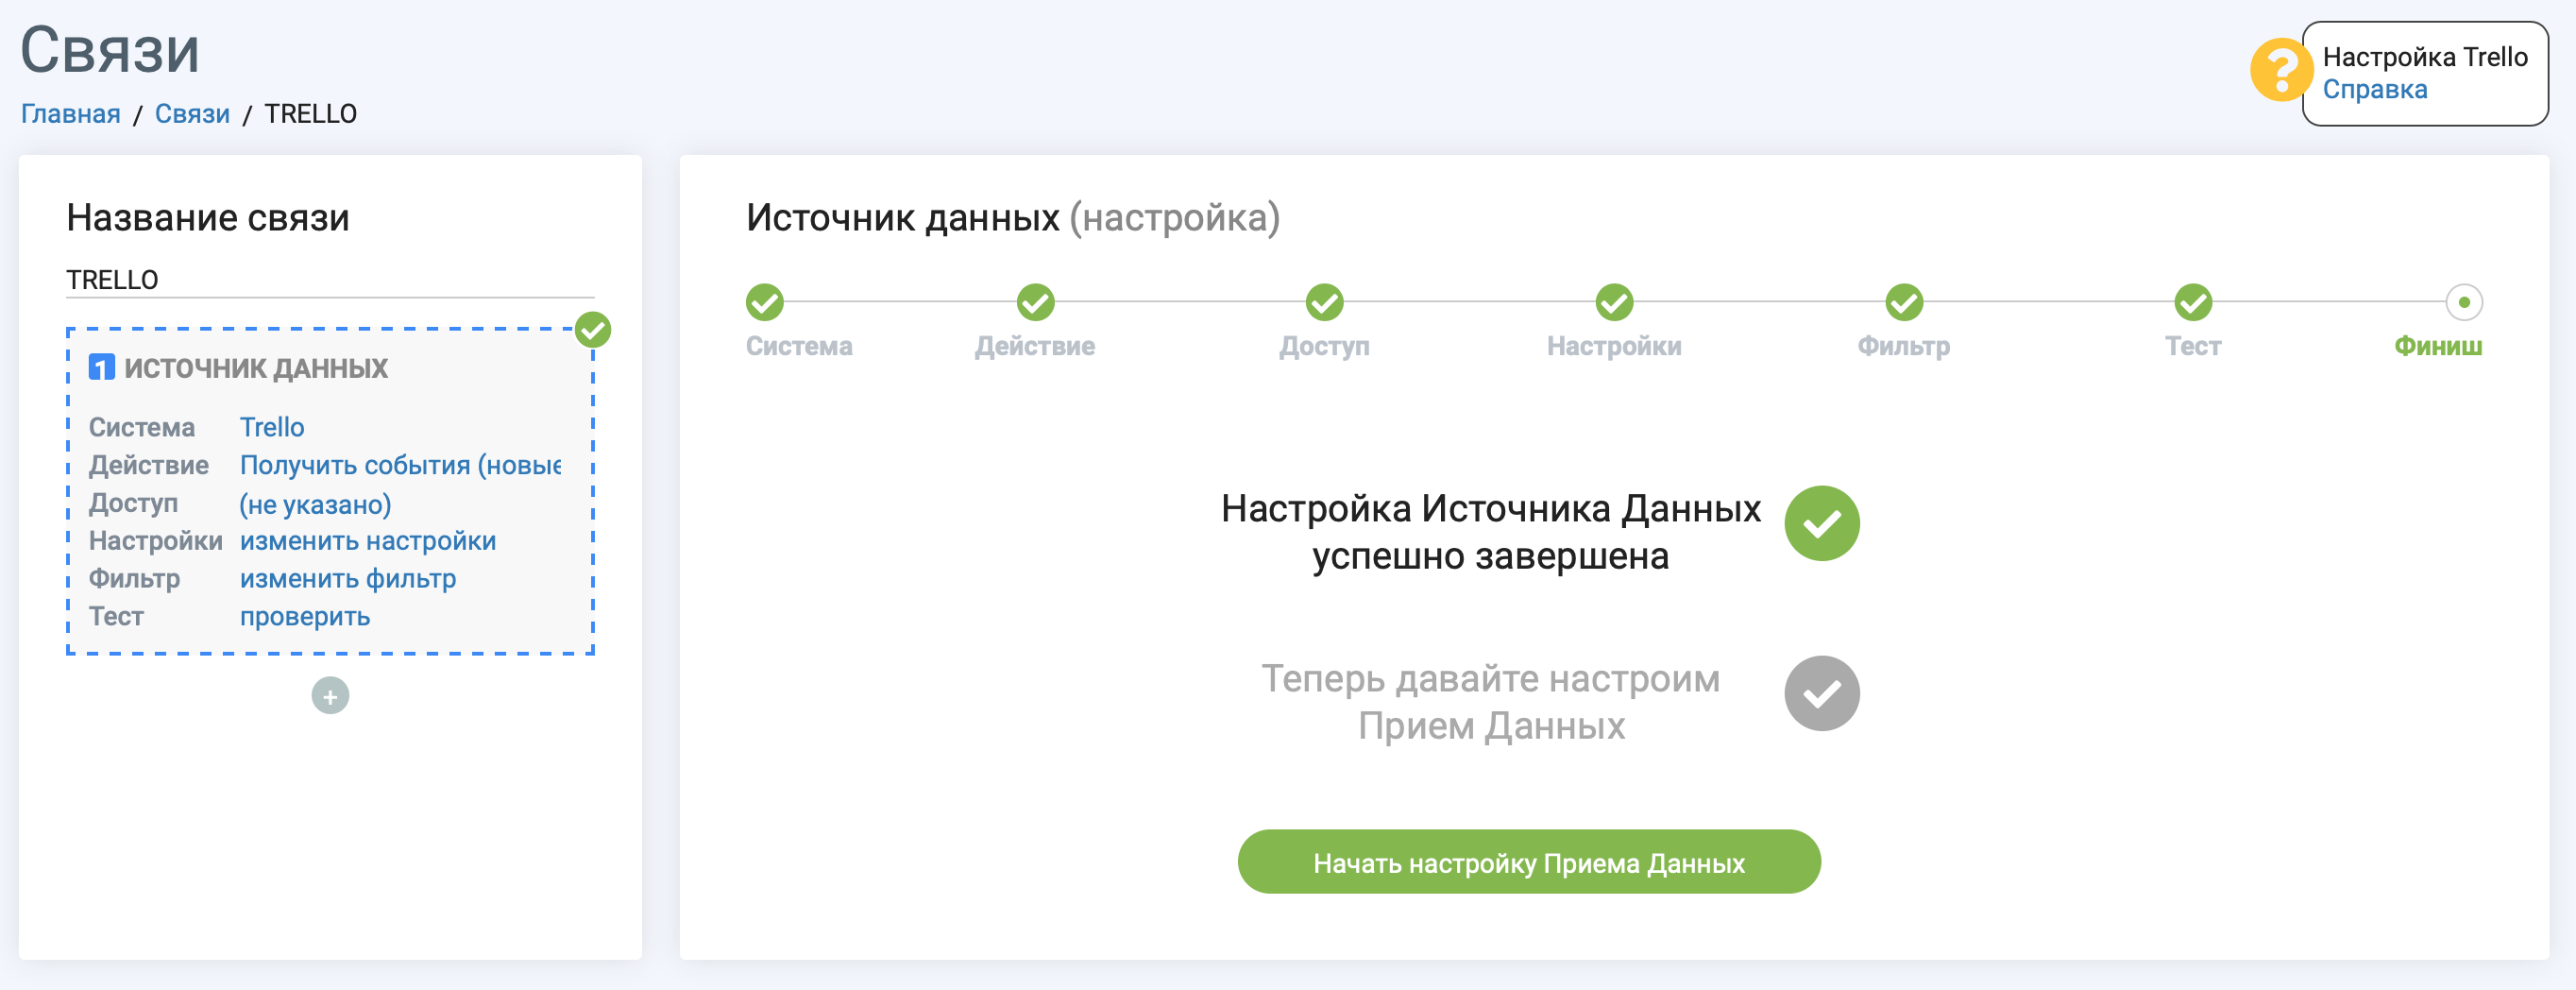Click the Действие row label in the card
The width and height of the screenshot is (2576, 990).
pos(149,465)
